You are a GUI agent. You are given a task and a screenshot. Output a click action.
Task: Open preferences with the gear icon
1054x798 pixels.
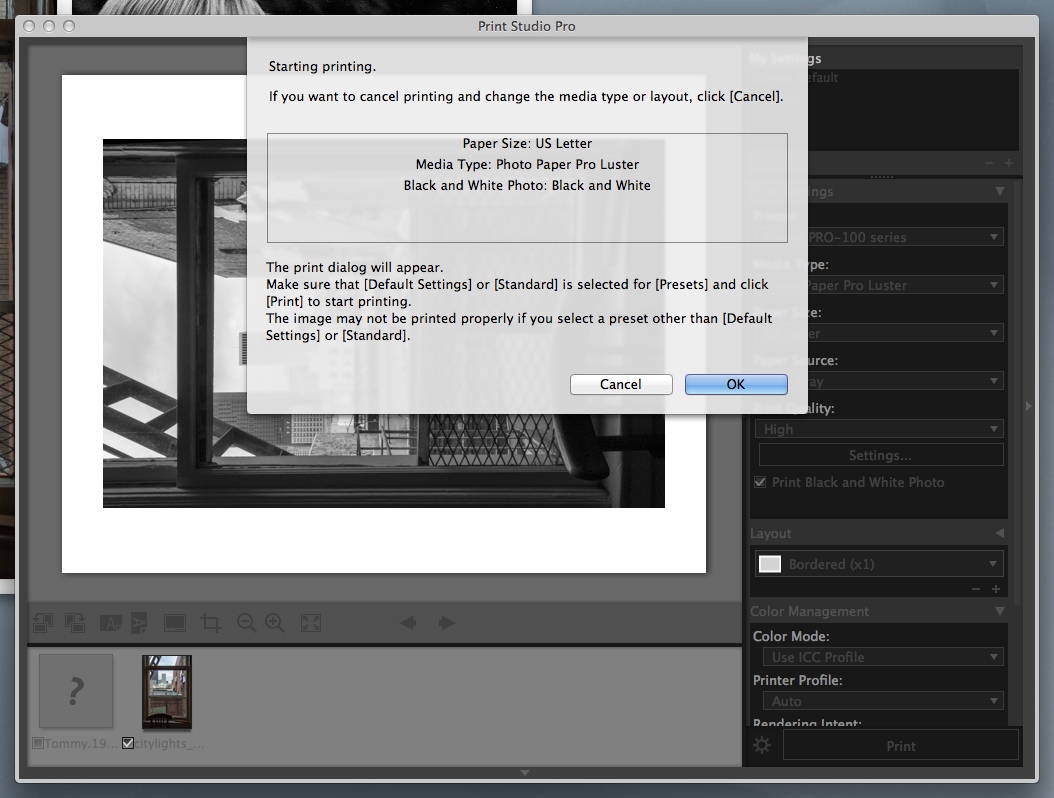[x=763, y=745]
